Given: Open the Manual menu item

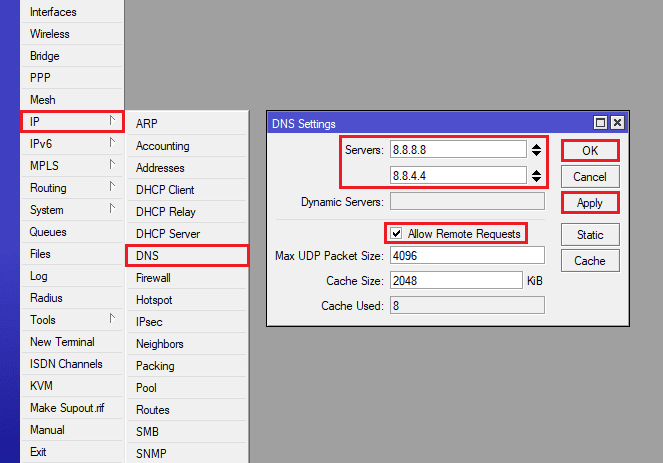Looking at the screenshot, I should [72, 430].
